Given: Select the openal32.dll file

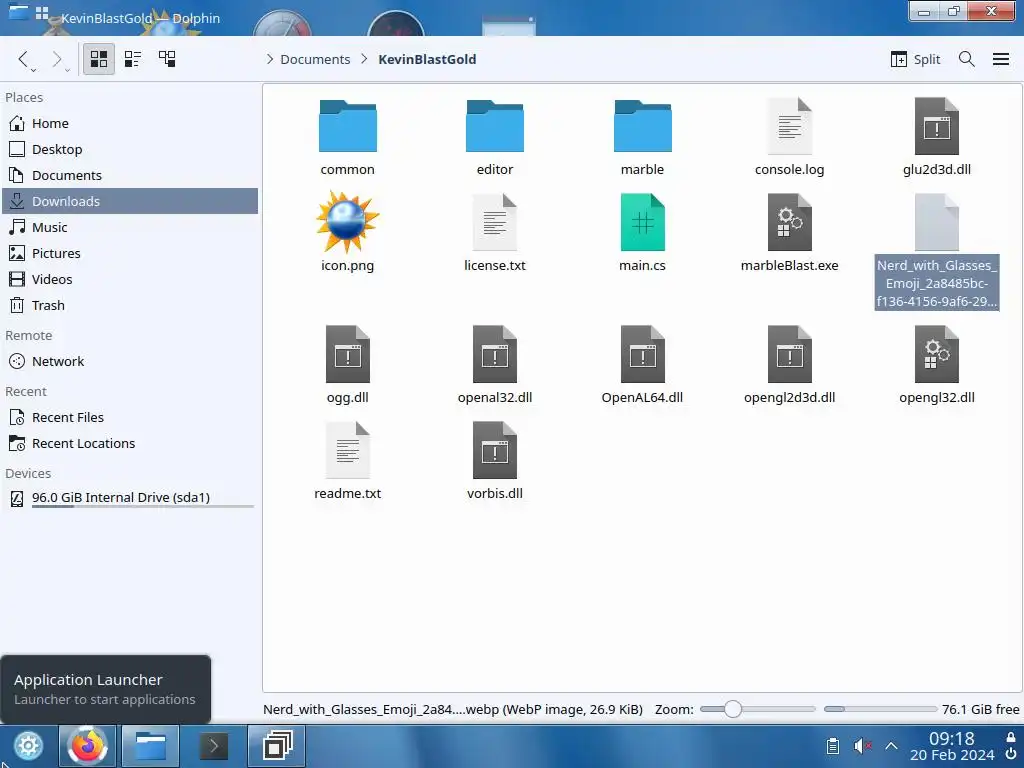Looking at the screenshot, I should pos(495,365).
